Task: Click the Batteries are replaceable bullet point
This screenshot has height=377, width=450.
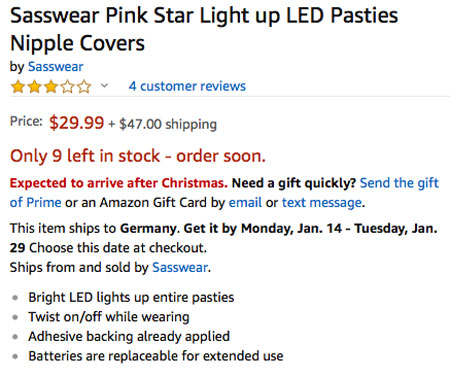Action: click(156, 356)
